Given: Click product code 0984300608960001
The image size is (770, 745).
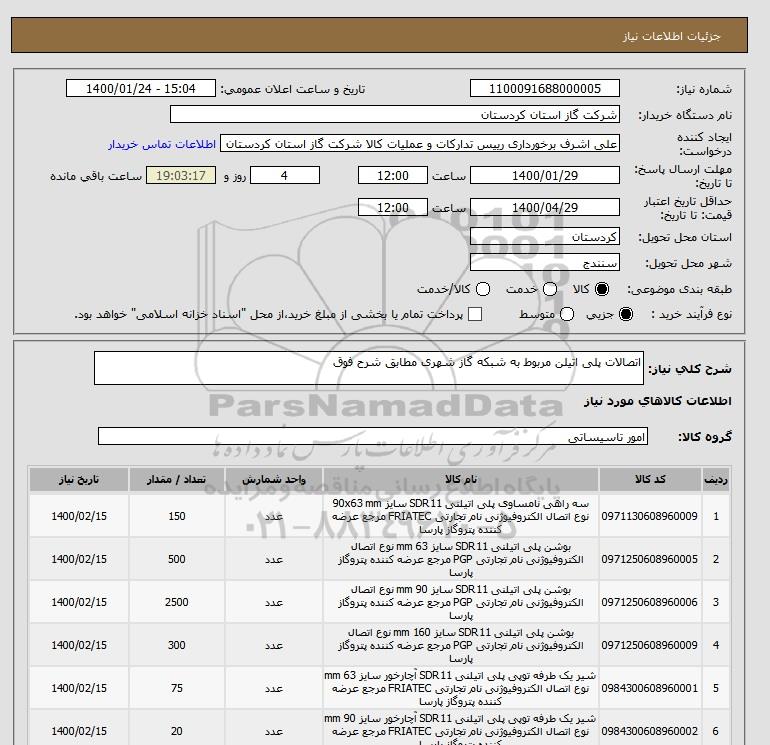Looking at the screenshot, I should pos(649,688).
